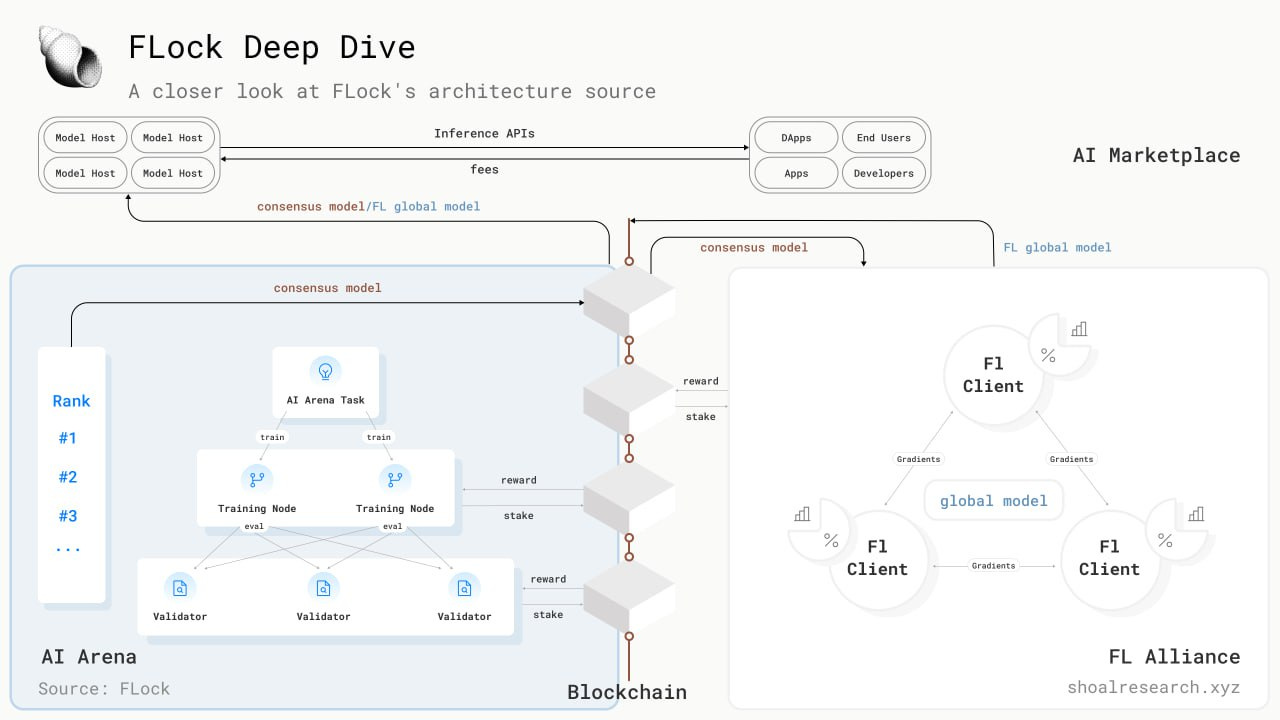Select the Developers pill
Image resolution: width=1280 pixels, height=720 pixels.
tap(884, 173)
